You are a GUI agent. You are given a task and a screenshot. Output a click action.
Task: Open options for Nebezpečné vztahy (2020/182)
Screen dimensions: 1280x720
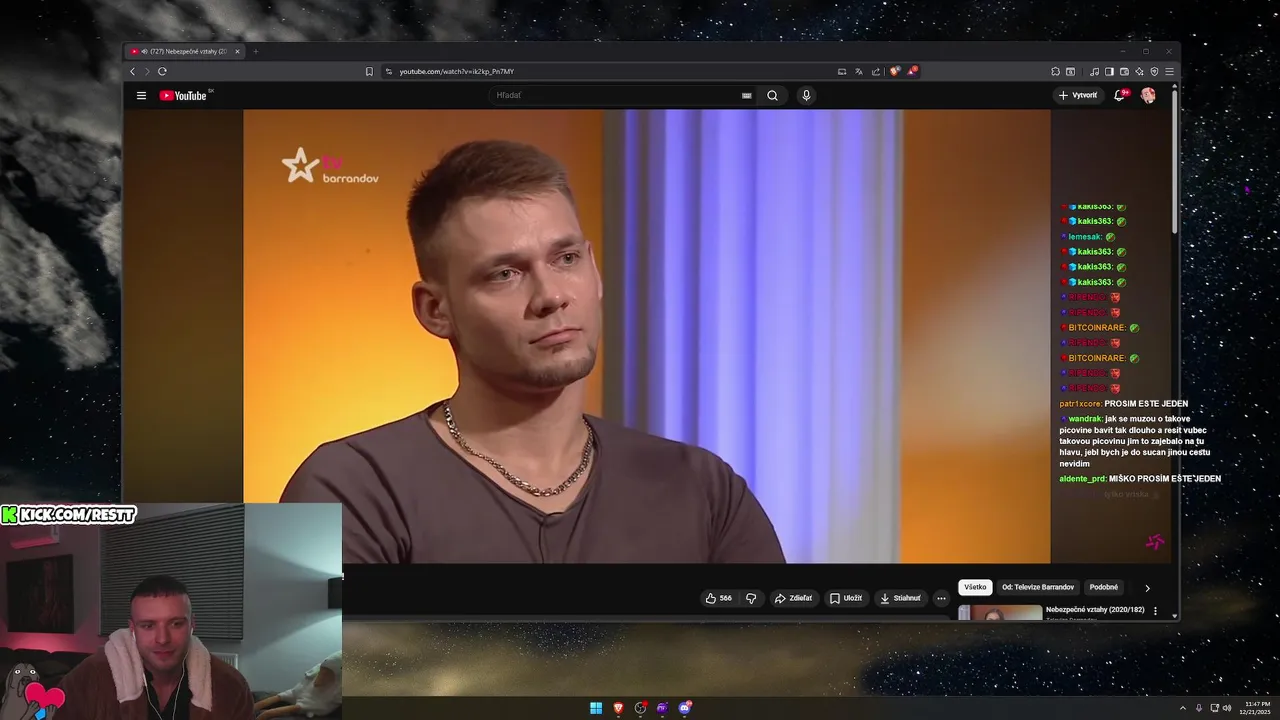(1155, 611)
